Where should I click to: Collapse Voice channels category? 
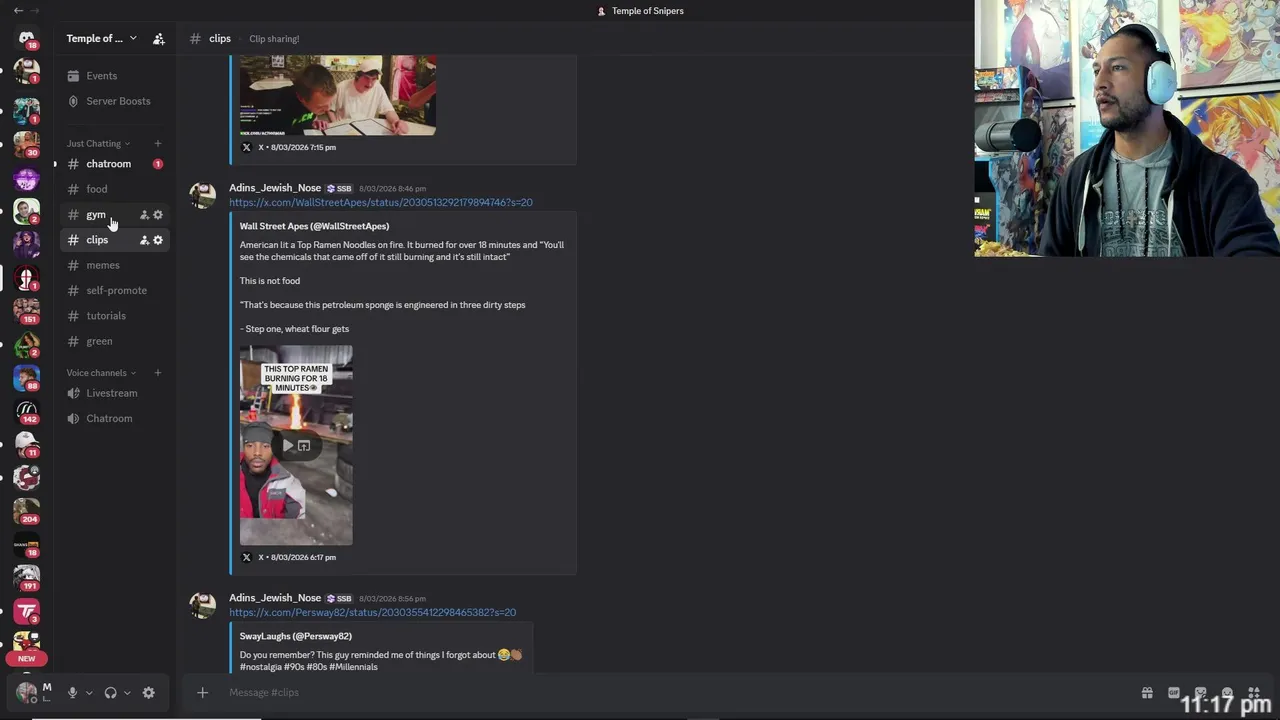(x=101, y=373)
